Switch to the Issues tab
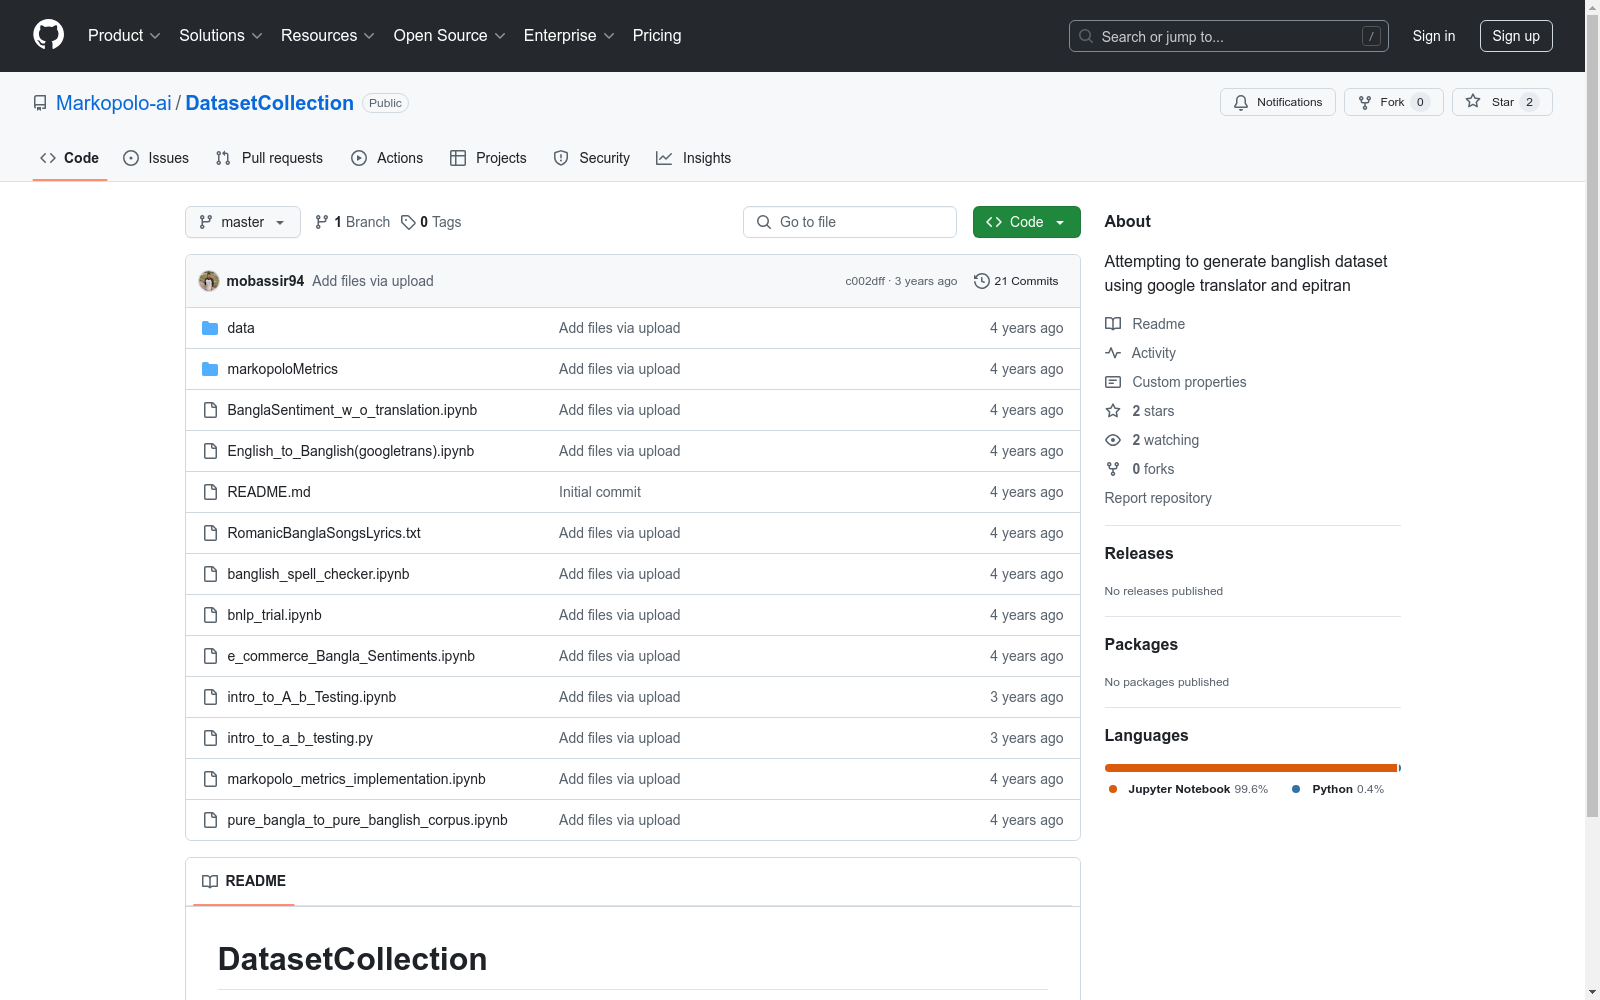The height and width of the screenshot is (1000, 1600). tap(156, 158)
